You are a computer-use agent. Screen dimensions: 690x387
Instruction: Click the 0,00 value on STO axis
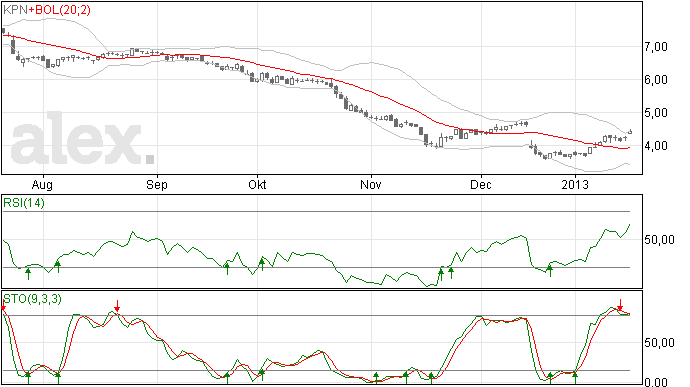point(656,382)
